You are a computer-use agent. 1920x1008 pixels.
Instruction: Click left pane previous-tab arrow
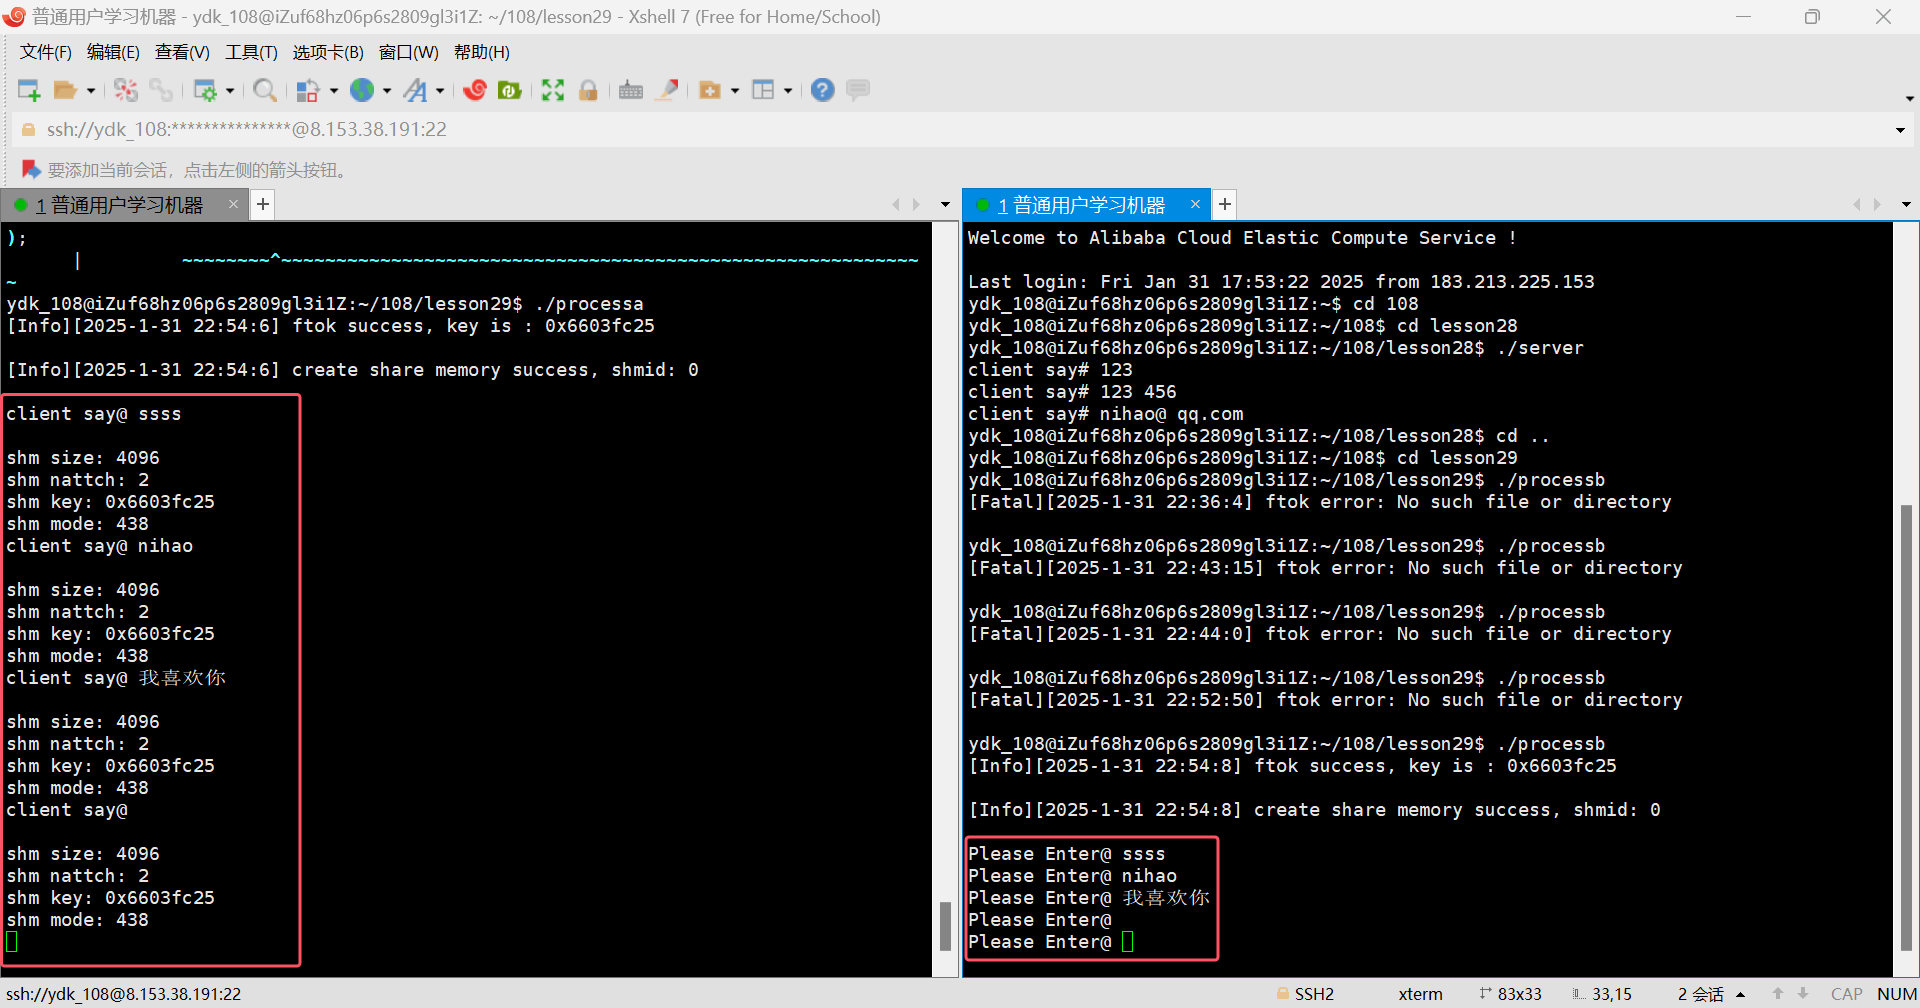pyautogui.click(x=896, y=205)
